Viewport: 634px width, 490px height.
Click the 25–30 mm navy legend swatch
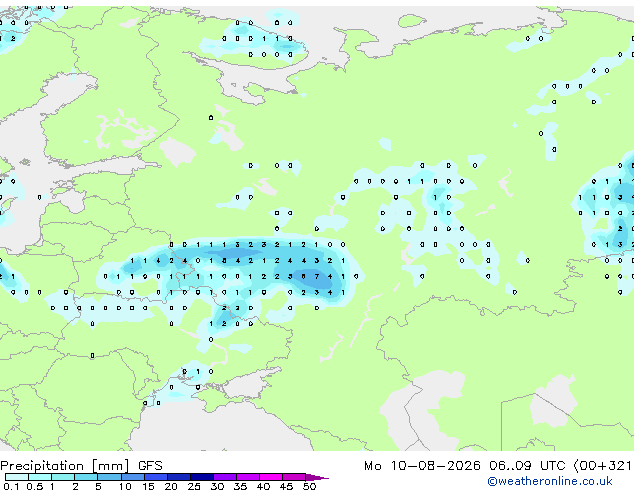[202, 477]
